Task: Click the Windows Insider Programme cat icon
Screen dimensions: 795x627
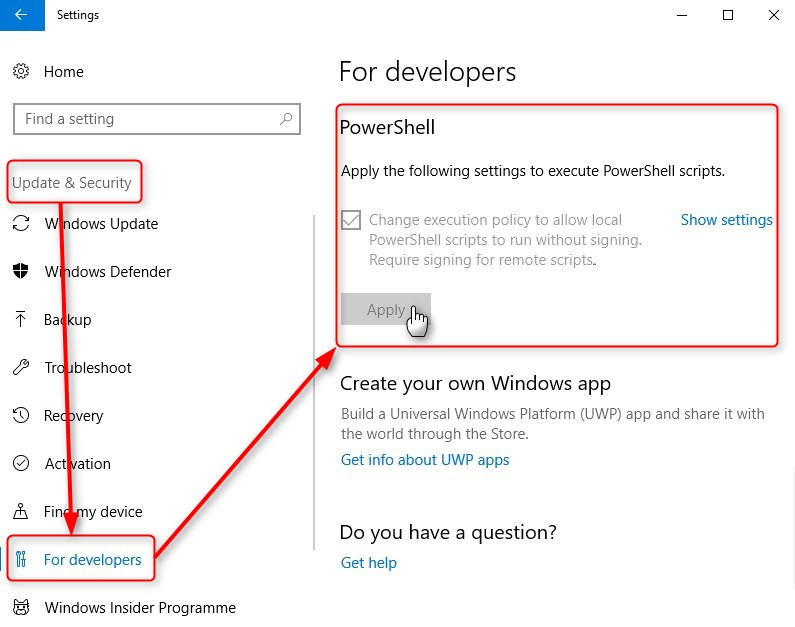Action: [21, 607]
